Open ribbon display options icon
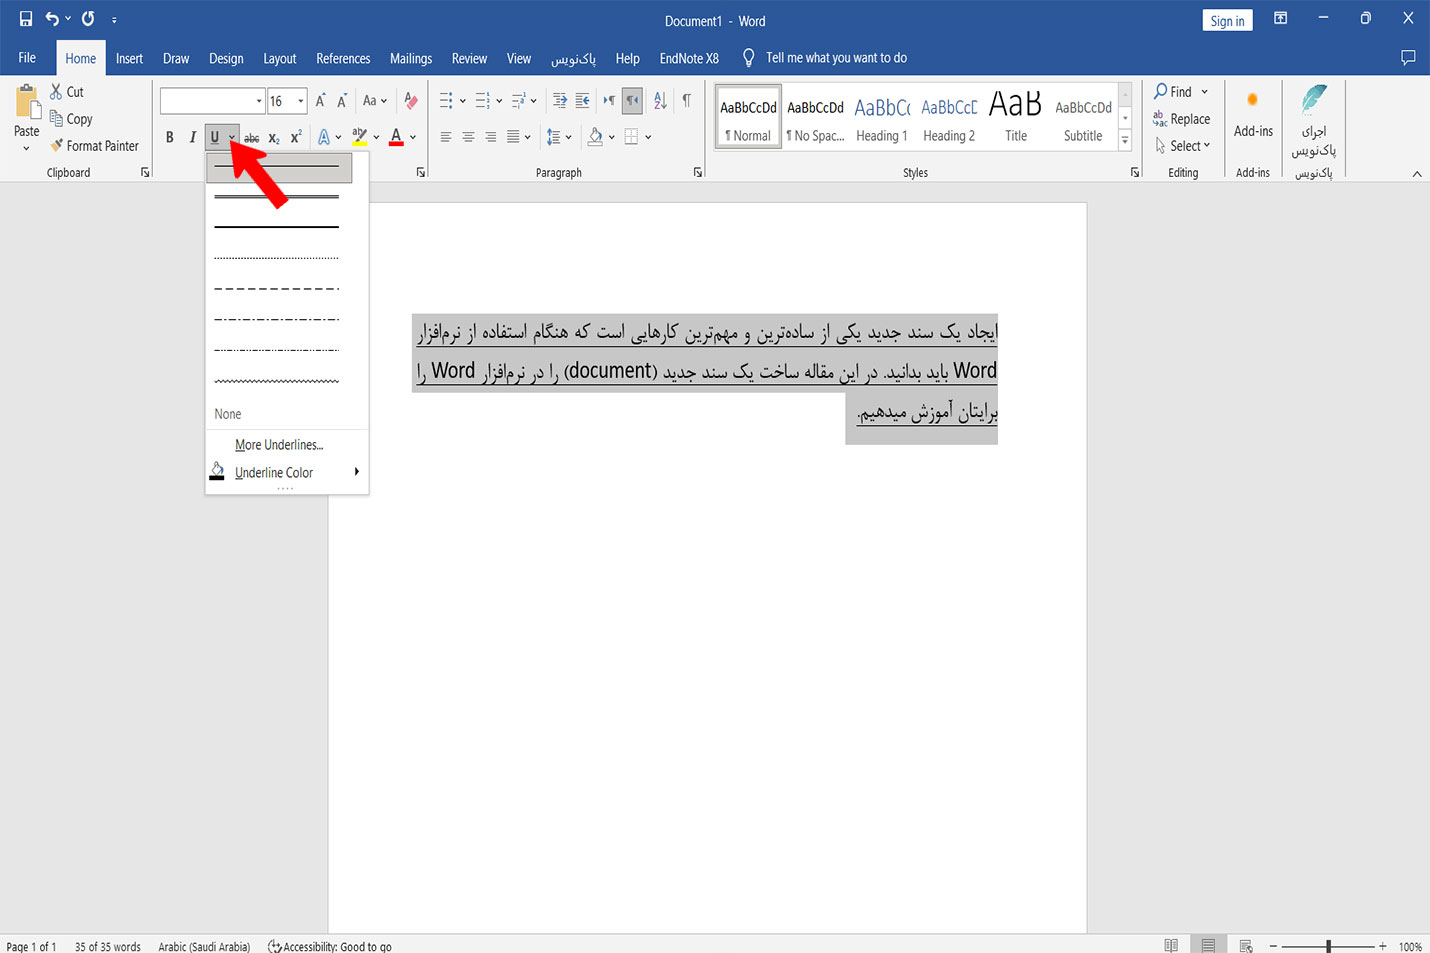1430x953 pixels. [1280, 18]
